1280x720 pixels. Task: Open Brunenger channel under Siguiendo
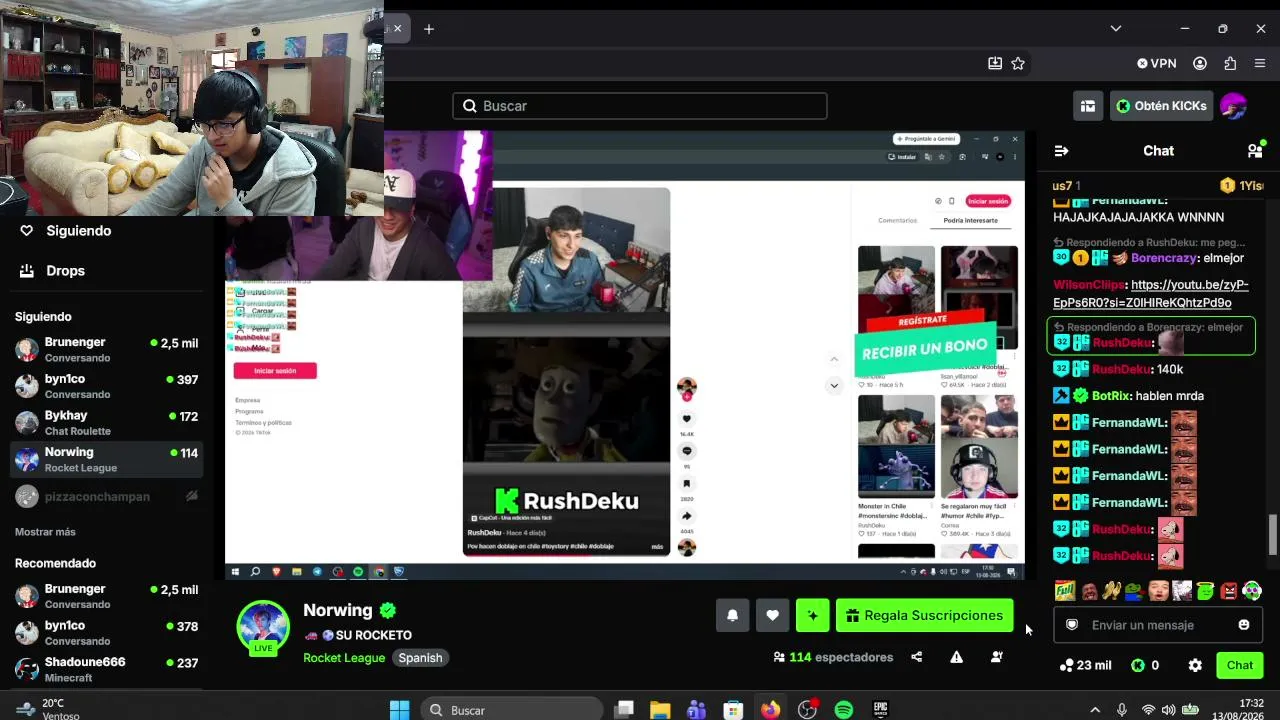pyautogui.click(x=106, y=349)
